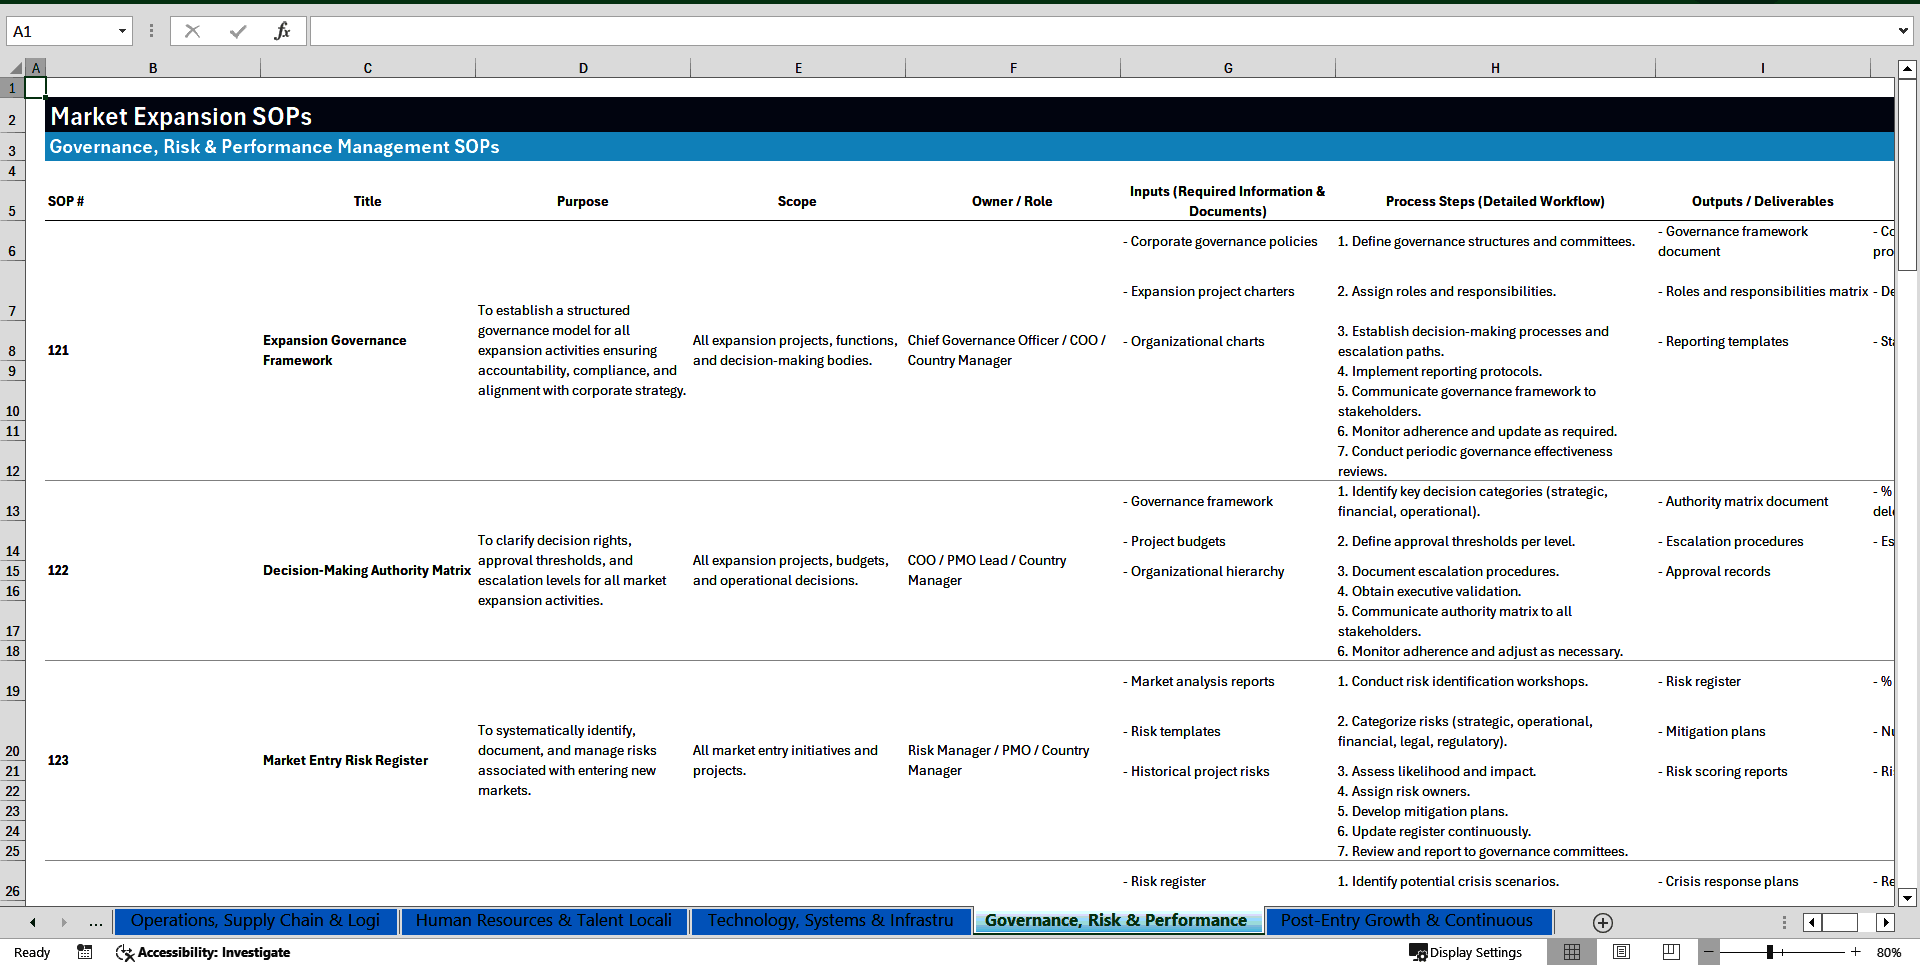Expand the formula bar with its chevron
The width and height of the screenshot is (1920, 966).
coord(1904,31)
